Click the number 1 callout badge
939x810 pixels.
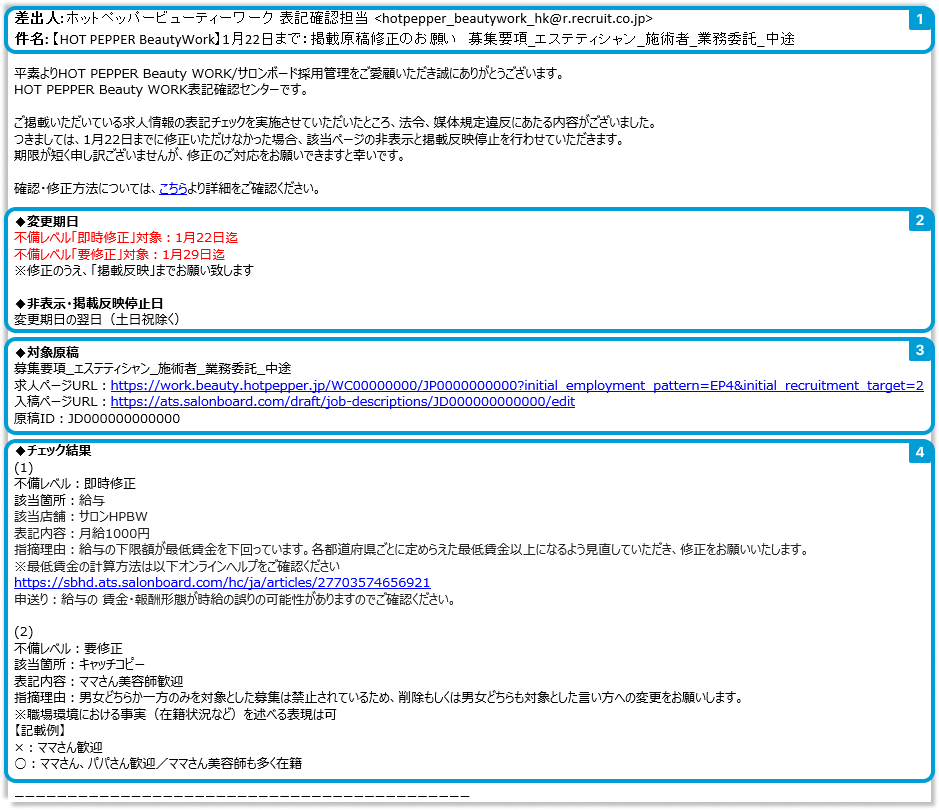920,20
